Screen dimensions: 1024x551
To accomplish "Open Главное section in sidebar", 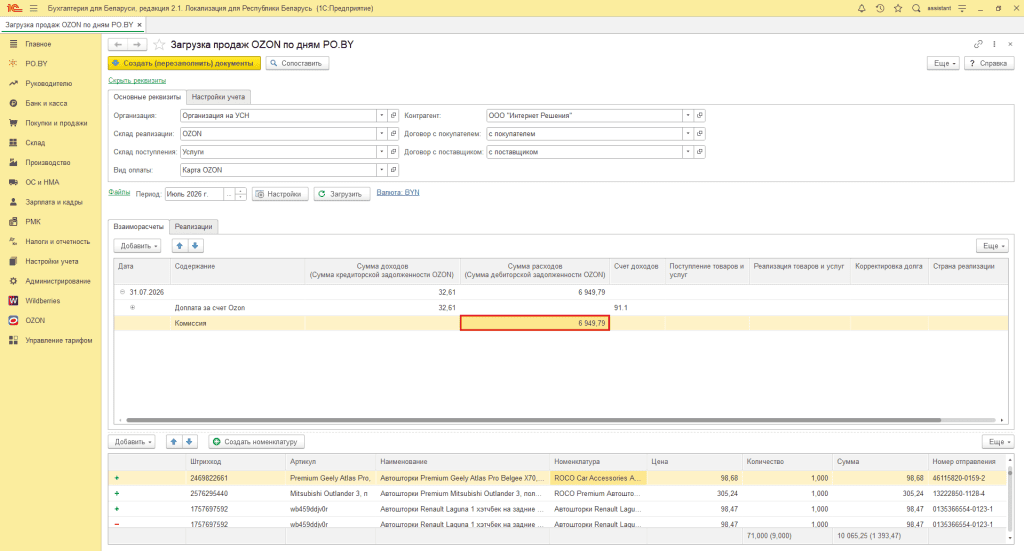I will (x=38, y=44).
